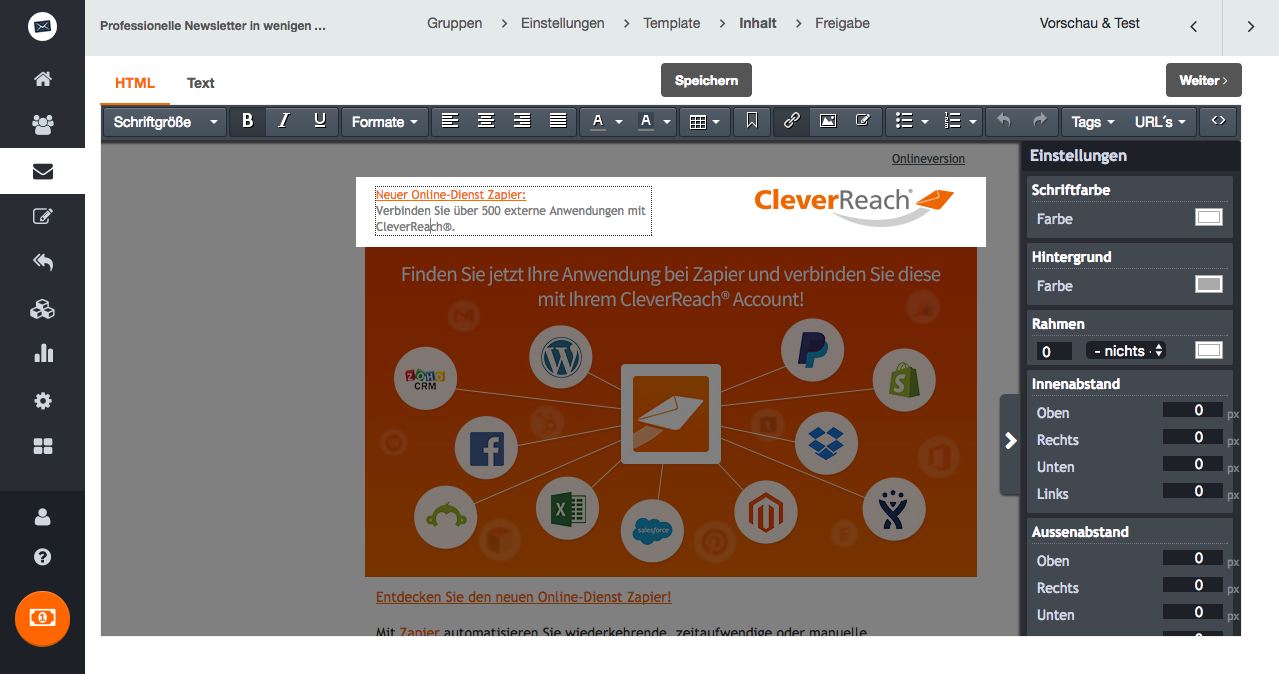Toggle underline formatting

pyautogui.click(x=320, y=121)
